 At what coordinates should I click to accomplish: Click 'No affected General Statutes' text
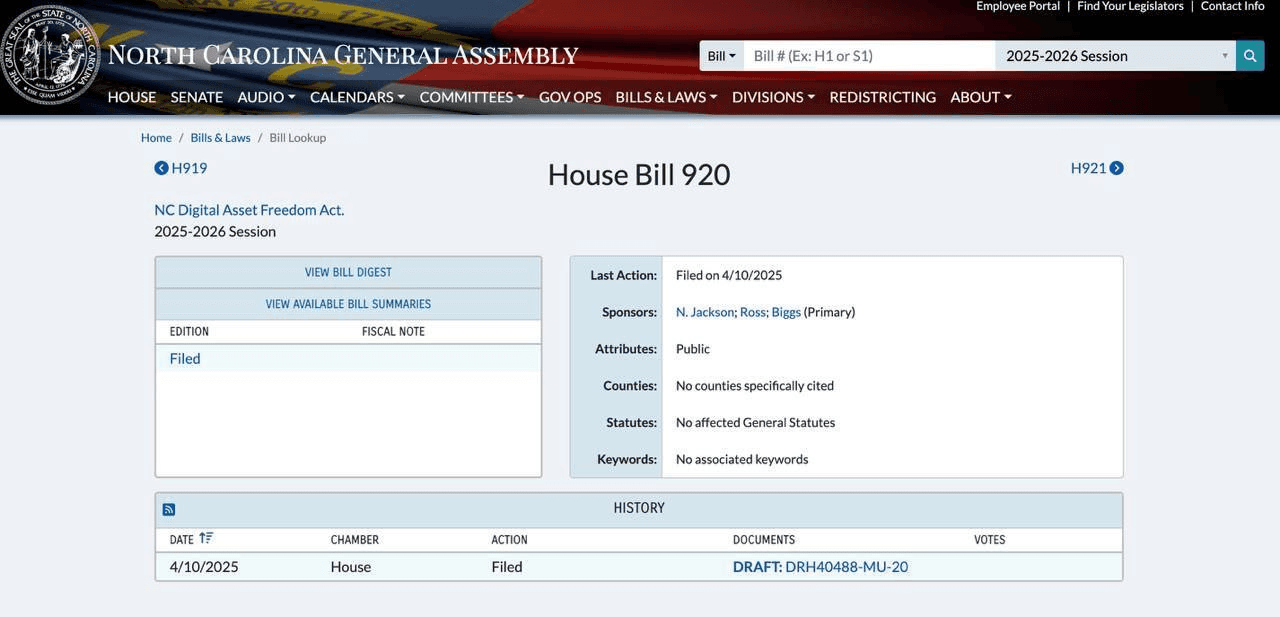tap(756, 423)
